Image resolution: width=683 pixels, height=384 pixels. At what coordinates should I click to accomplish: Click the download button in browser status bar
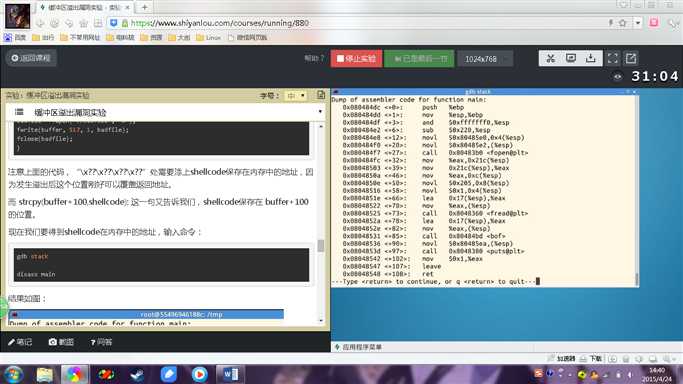click(591, 359)
